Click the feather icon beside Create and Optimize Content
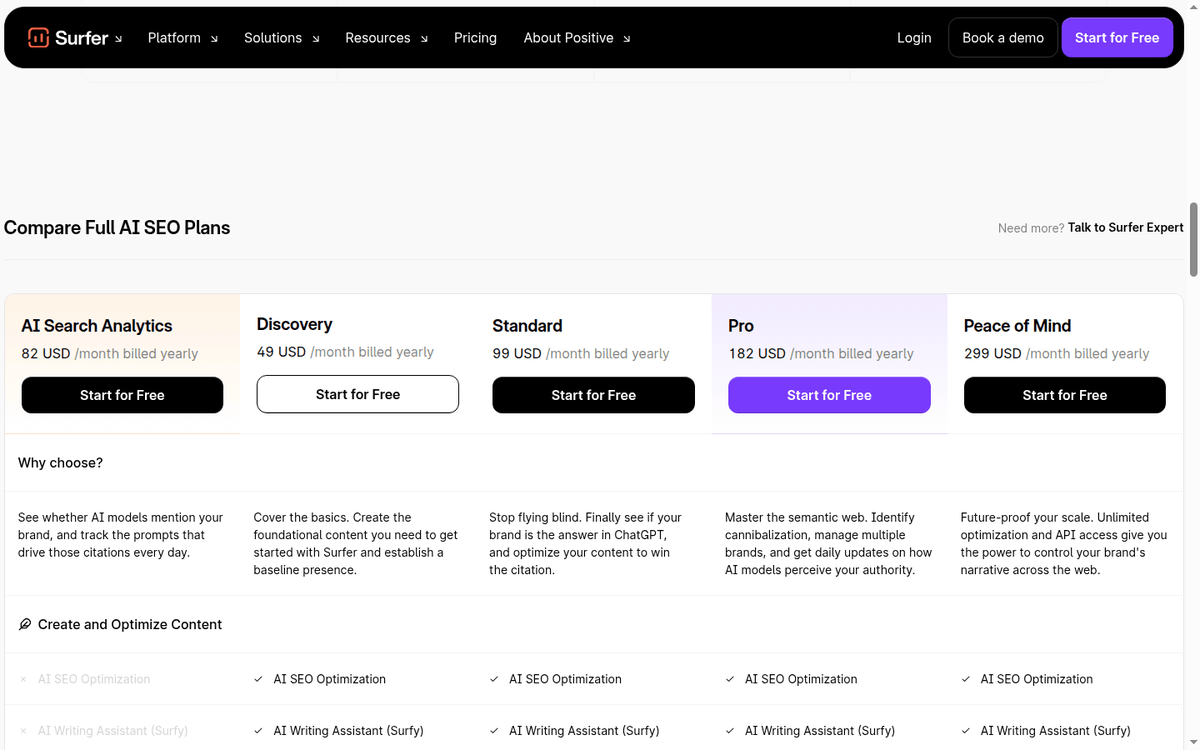Screen dimensions: 1200x750 click(x=25, y=624)
